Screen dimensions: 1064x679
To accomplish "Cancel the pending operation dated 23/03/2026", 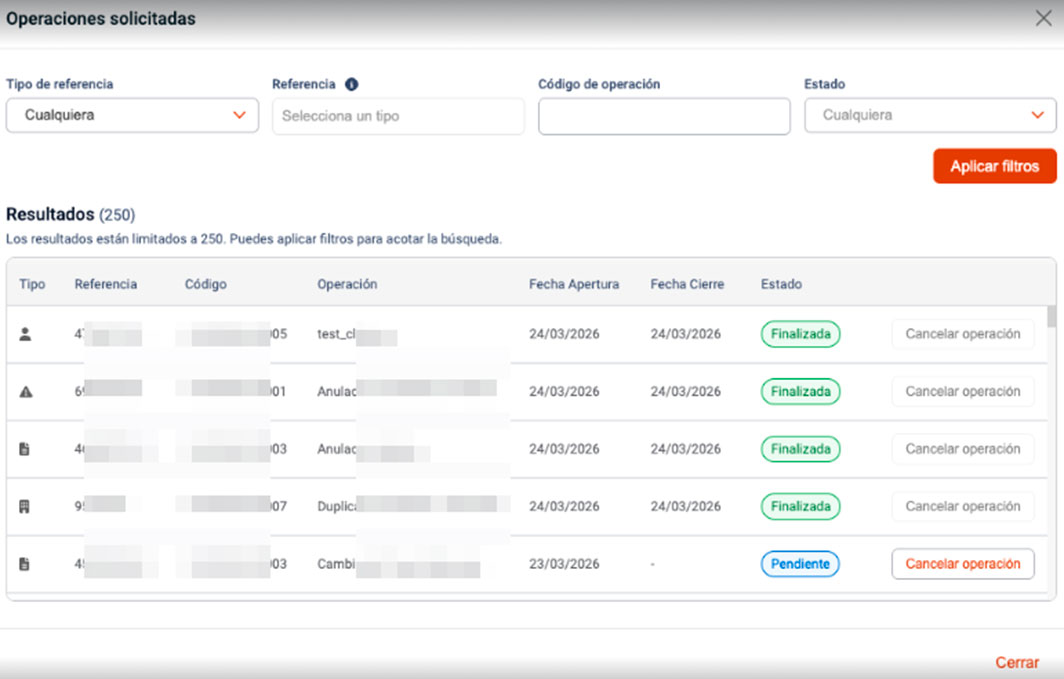I will coord(962,564).
